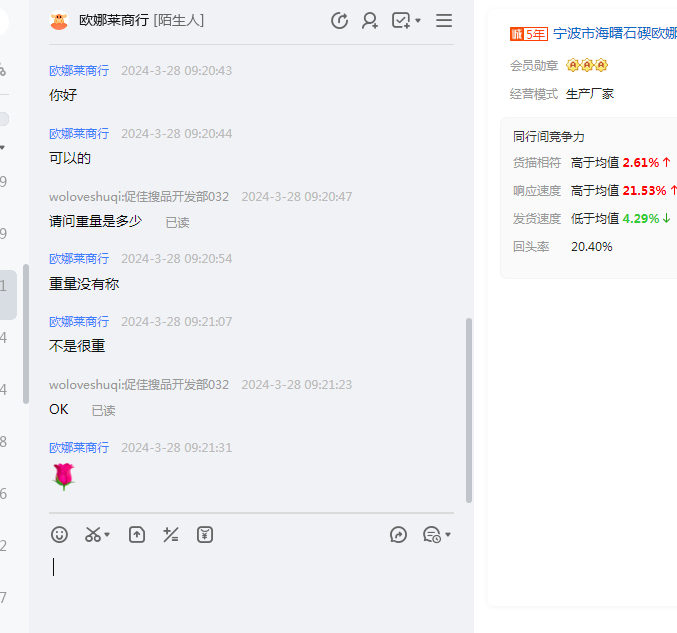677x633 pixels.
Task: Click chat title 欧娜莱商行 [陌生人]
Action: click(141, 20)
